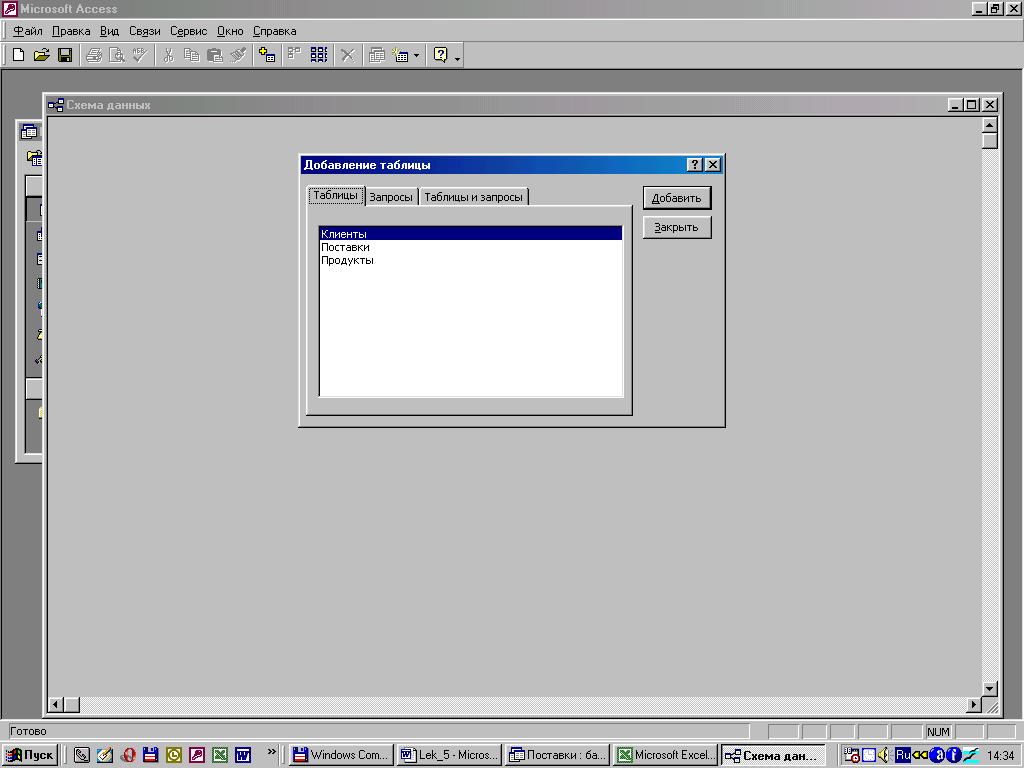1024x768 pixels.
Task: Open the toolbar options arrow after help
Action: coord(457,57)
